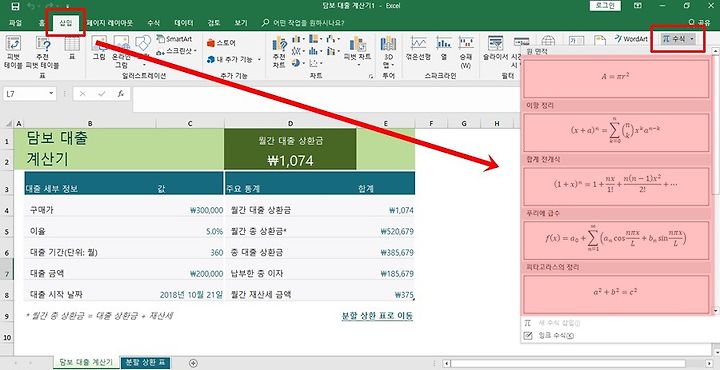Viewport: 720px width, 370px height.
Task: Insert a SmartArt graphic
Action: pyautogui.click(x=173, y=39)
